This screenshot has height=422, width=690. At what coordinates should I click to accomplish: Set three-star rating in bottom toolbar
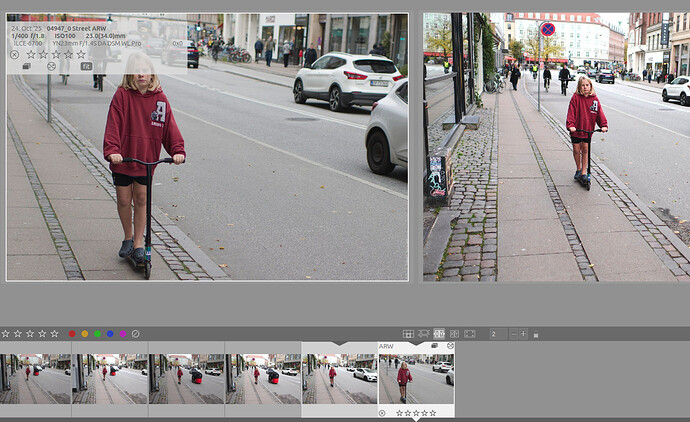[30, 334]
